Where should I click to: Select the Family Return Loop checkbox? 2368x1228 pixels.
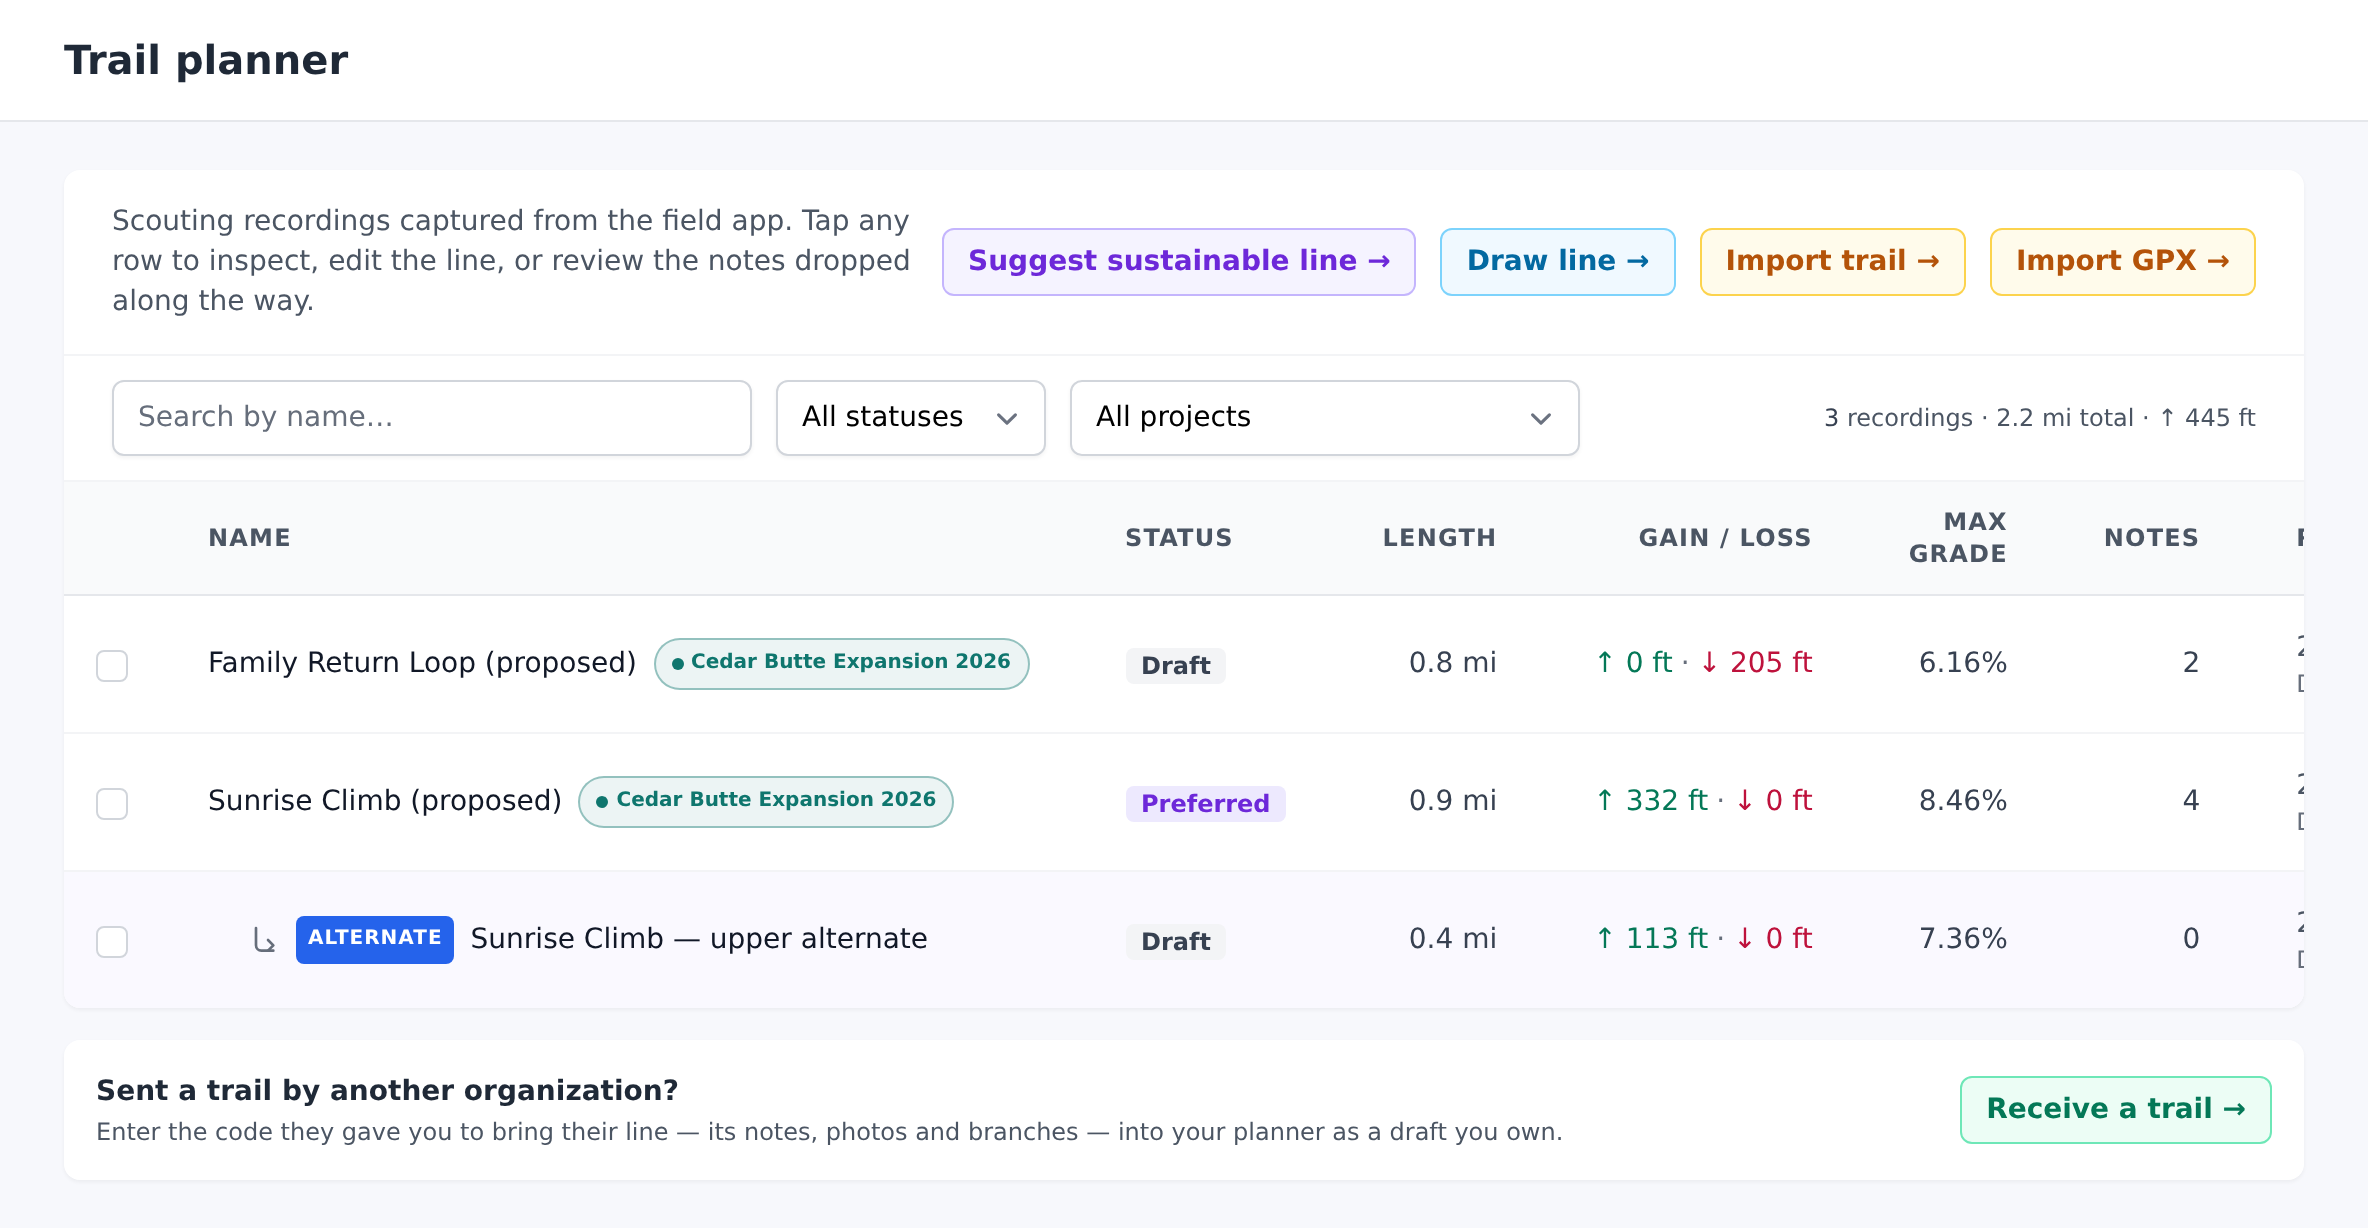point(112,666)
